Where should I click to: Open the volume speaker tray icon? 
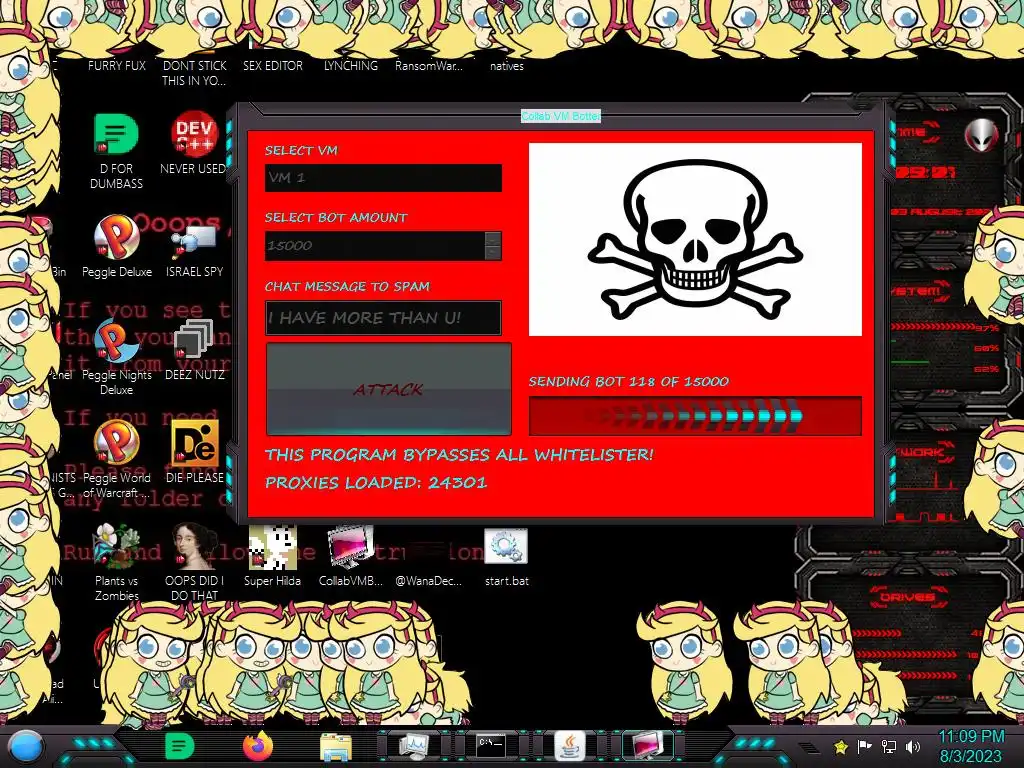coord(913,746)
